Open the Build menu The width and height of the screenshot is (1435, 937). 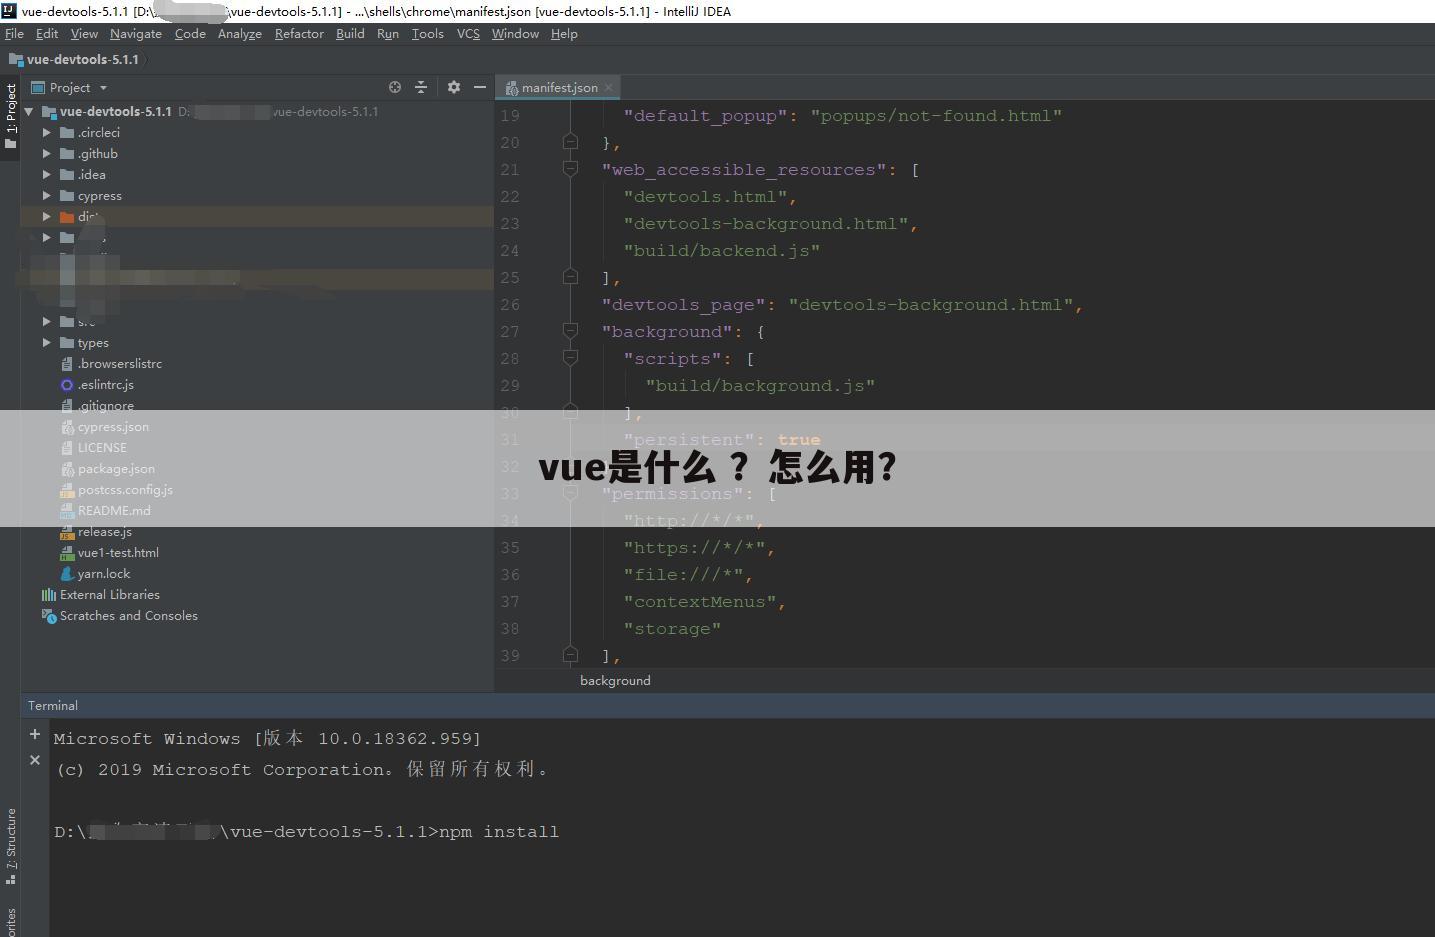pos(350,33)
